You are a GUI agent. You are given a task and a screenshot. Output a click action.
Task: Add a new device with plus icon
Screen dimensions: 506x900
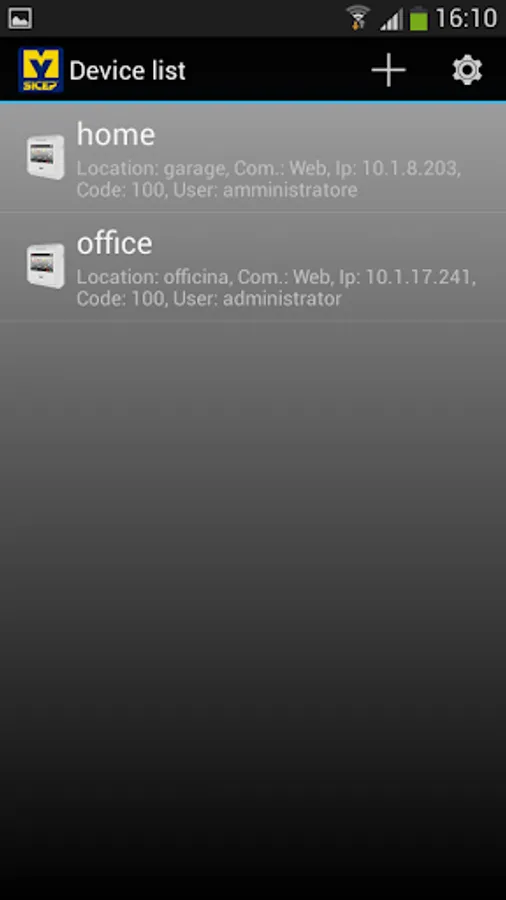pyautogui.click(x=388, y=70)
